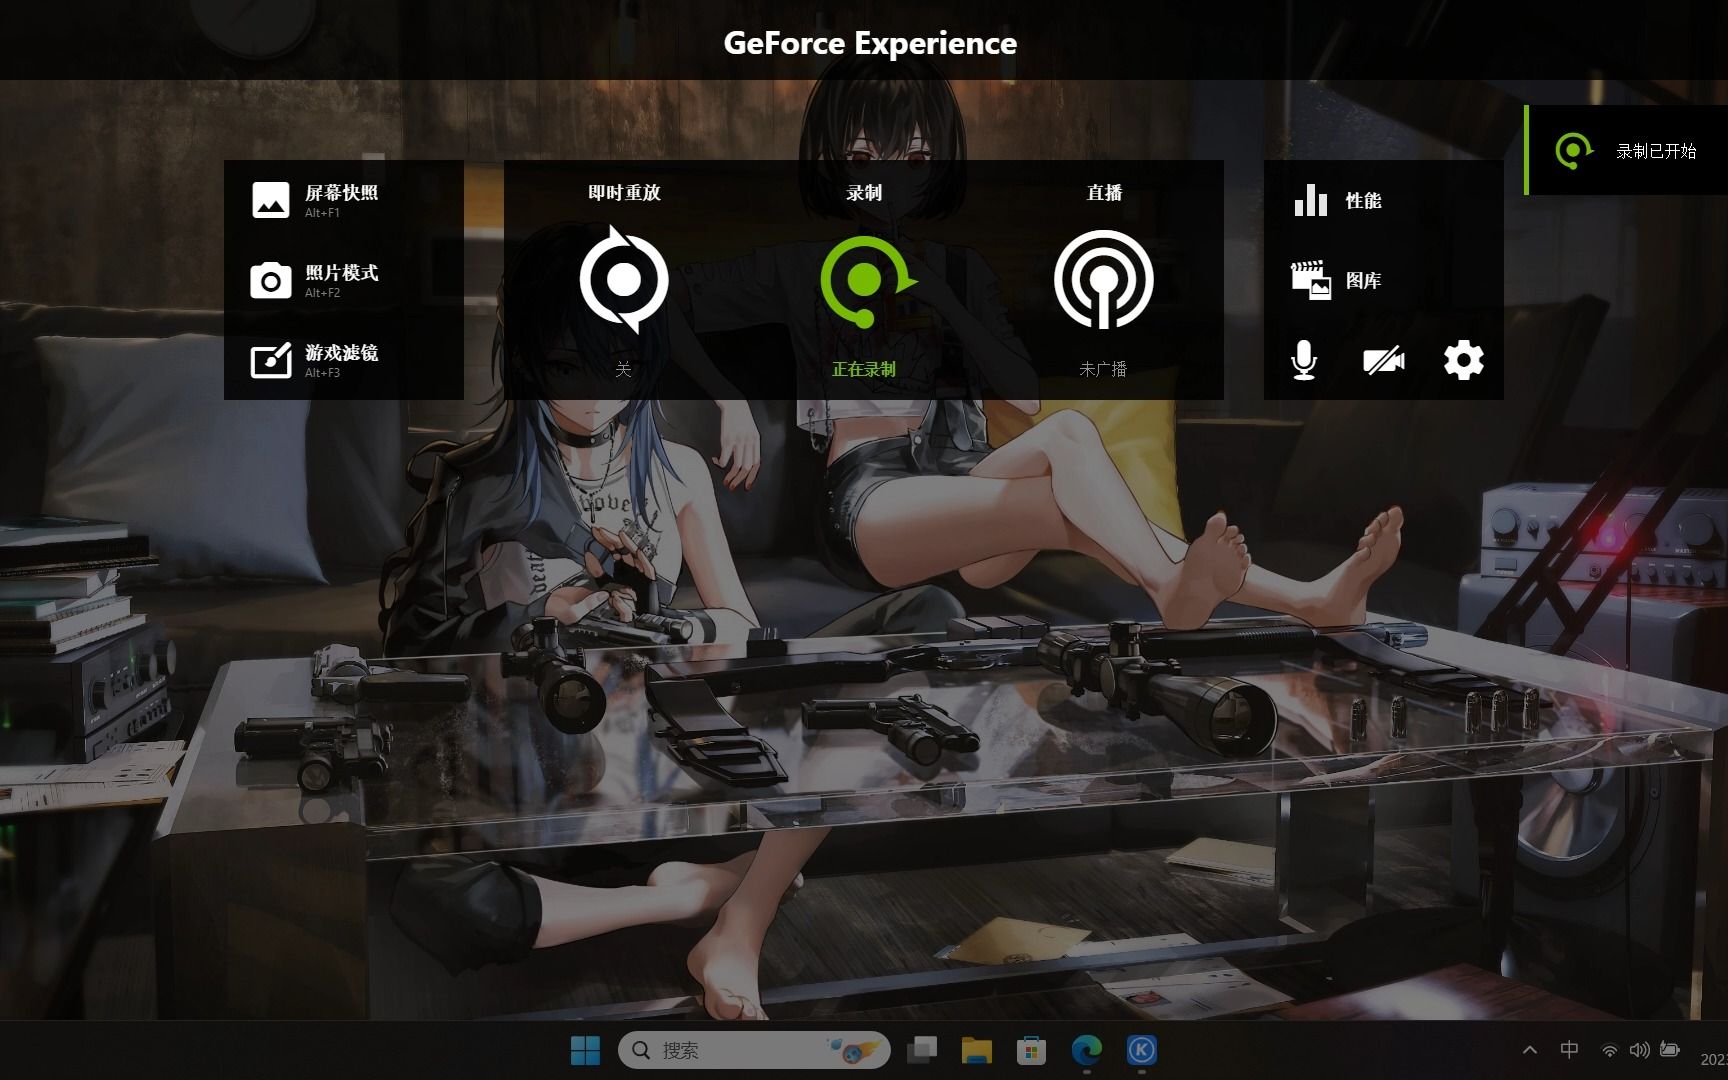Open the blue K app in taskbar
1728x1080 pixels.
(1142, 1050)
